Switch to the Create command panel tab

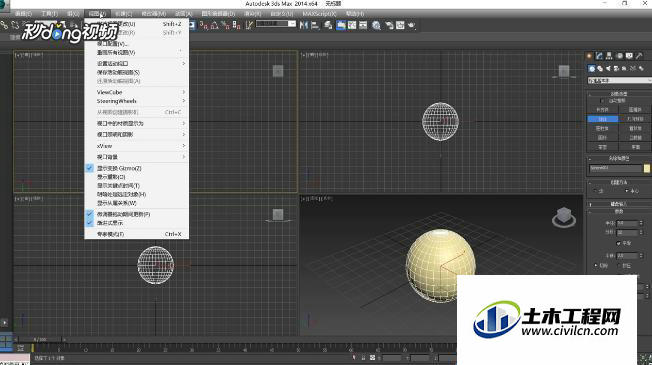tap(589, 56)
